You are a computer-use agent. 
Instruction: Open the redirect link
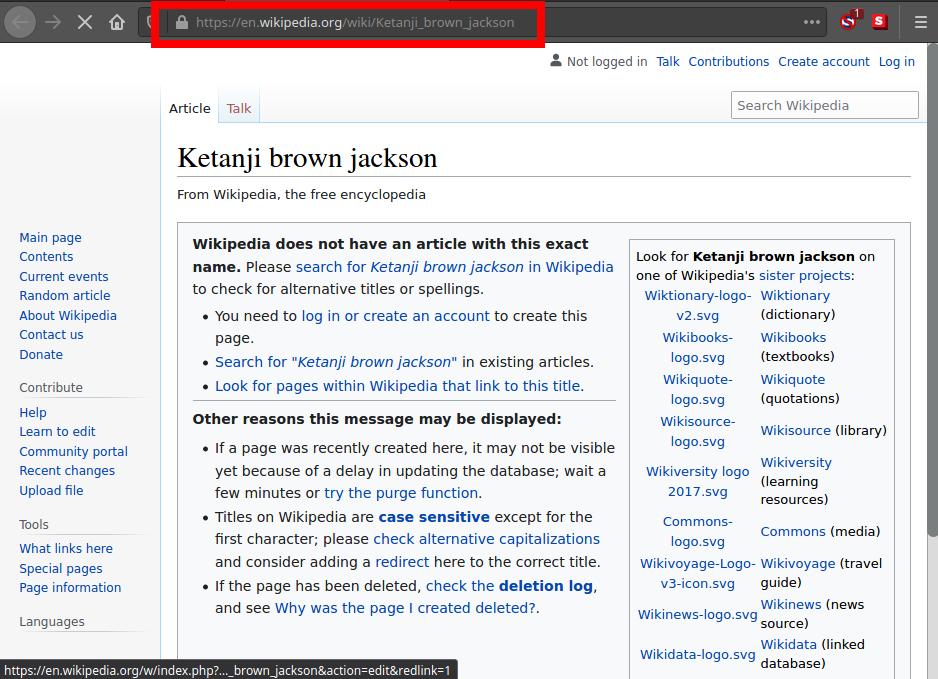click(x=402, y=562)
